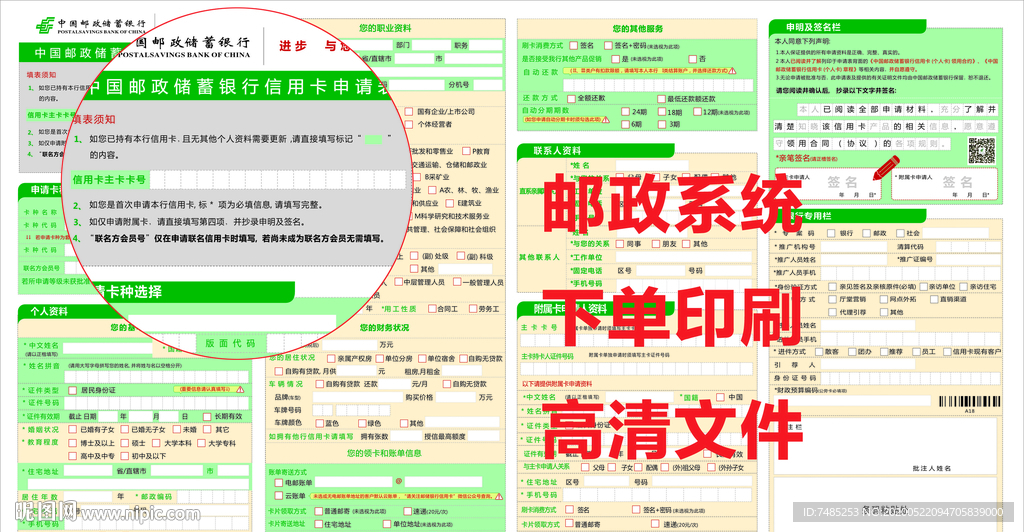This screenshot has width=1024, height=532.
Task: Select 未婚 for marital status
Action: click(x=174, y=430)
